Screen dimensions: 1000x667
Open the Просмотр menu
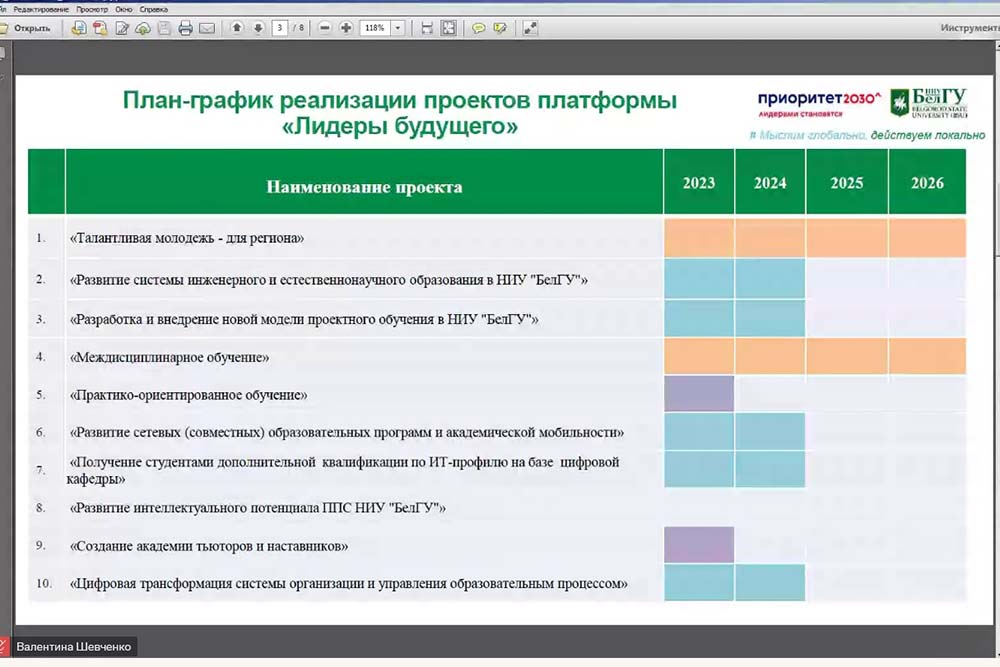(x=91, y=8)
